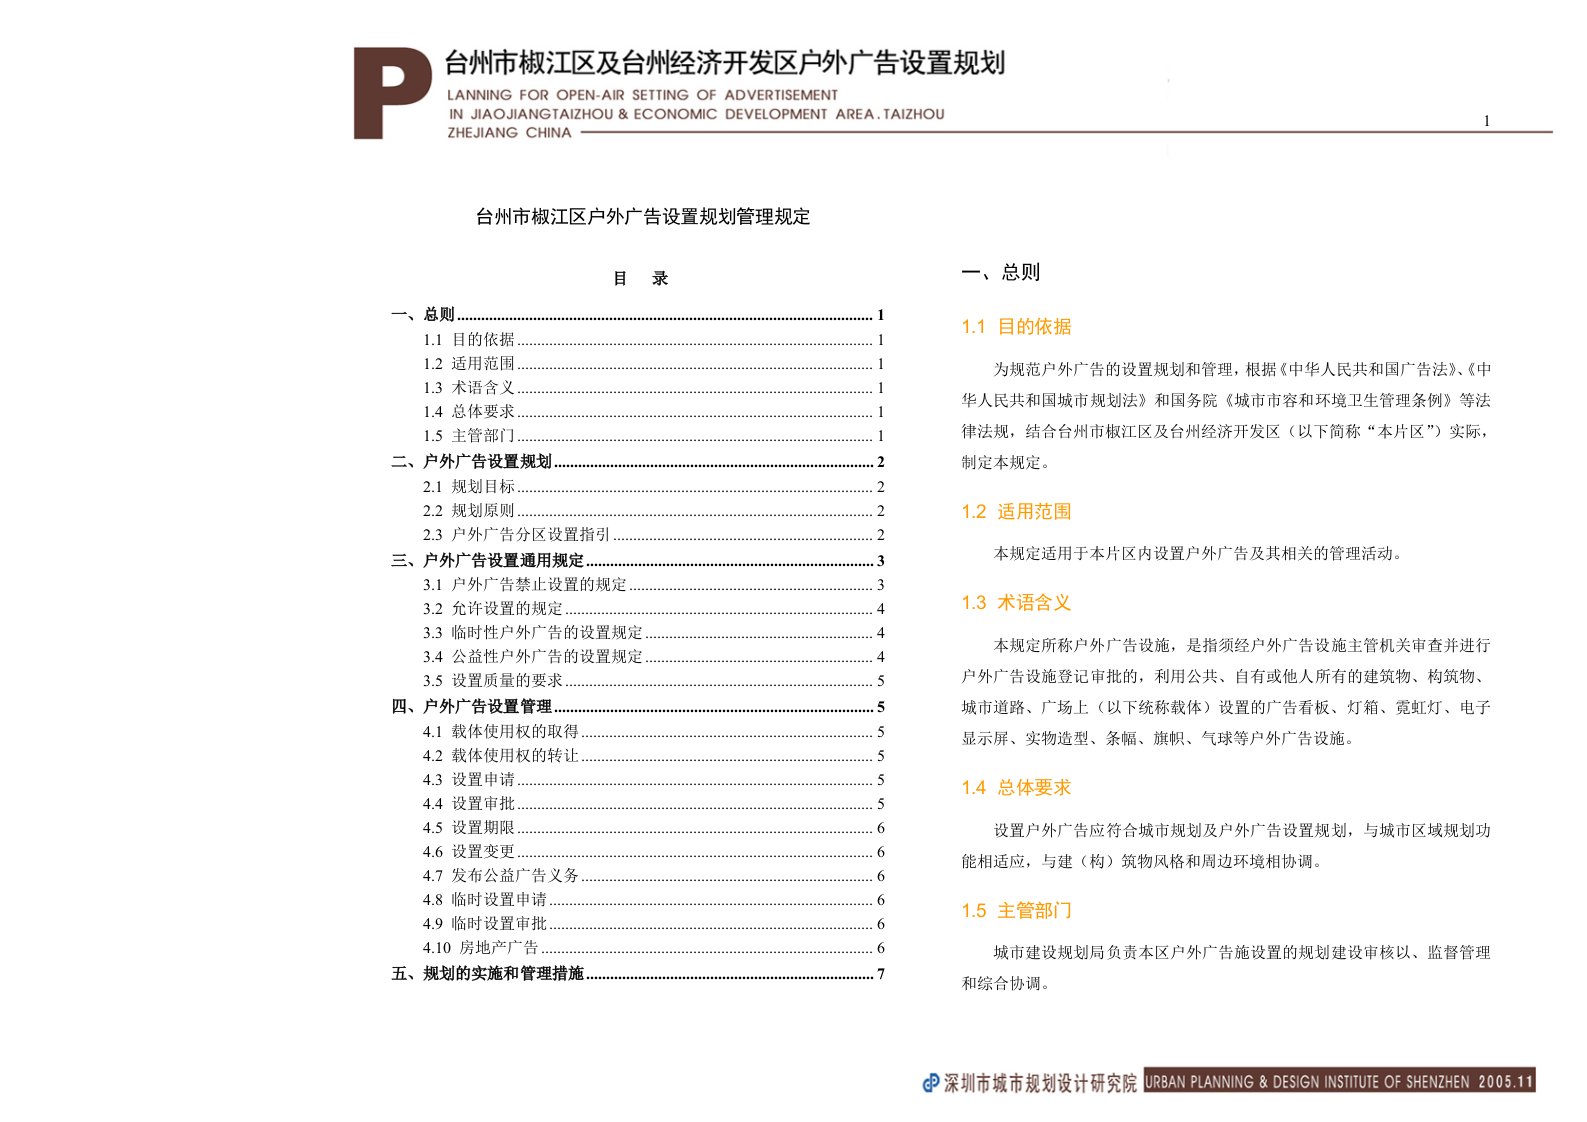The height and width of the screenshot is (1122, 1587).
Task: Jump to 三、户外广告设置通用规定 in contents
Action: pyautogui.click(x=638, y=561)
